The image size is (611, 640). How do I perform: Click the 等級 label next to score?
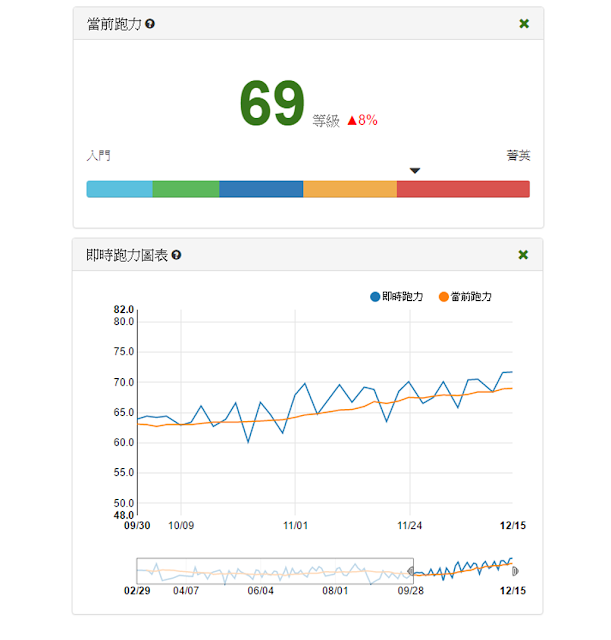click(x=326, y=121)
